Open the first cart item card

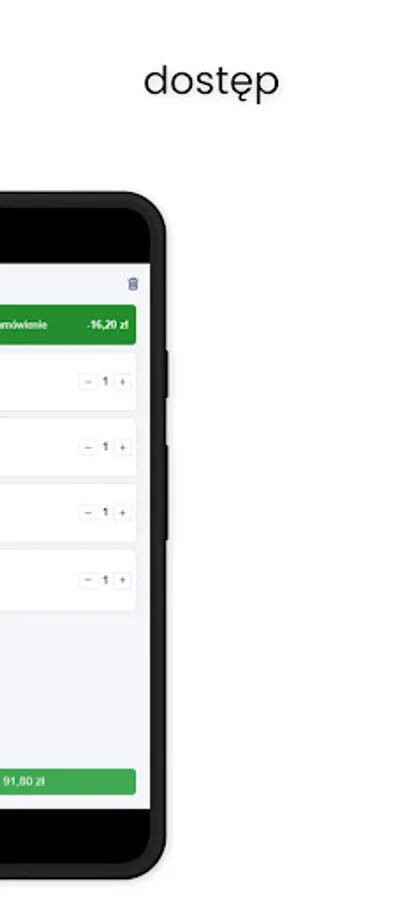pyautogui.click(x=68, y=382)
